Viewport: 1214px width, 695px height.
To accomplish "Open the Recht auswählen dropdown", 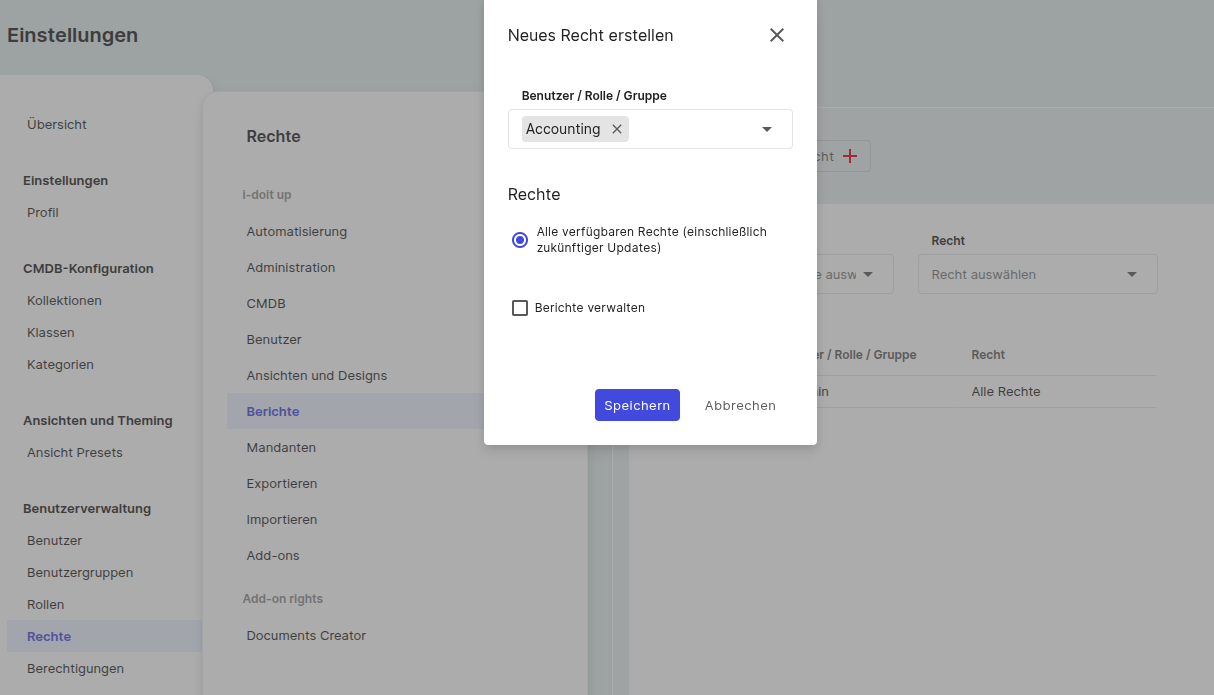I will [1037, 274].
